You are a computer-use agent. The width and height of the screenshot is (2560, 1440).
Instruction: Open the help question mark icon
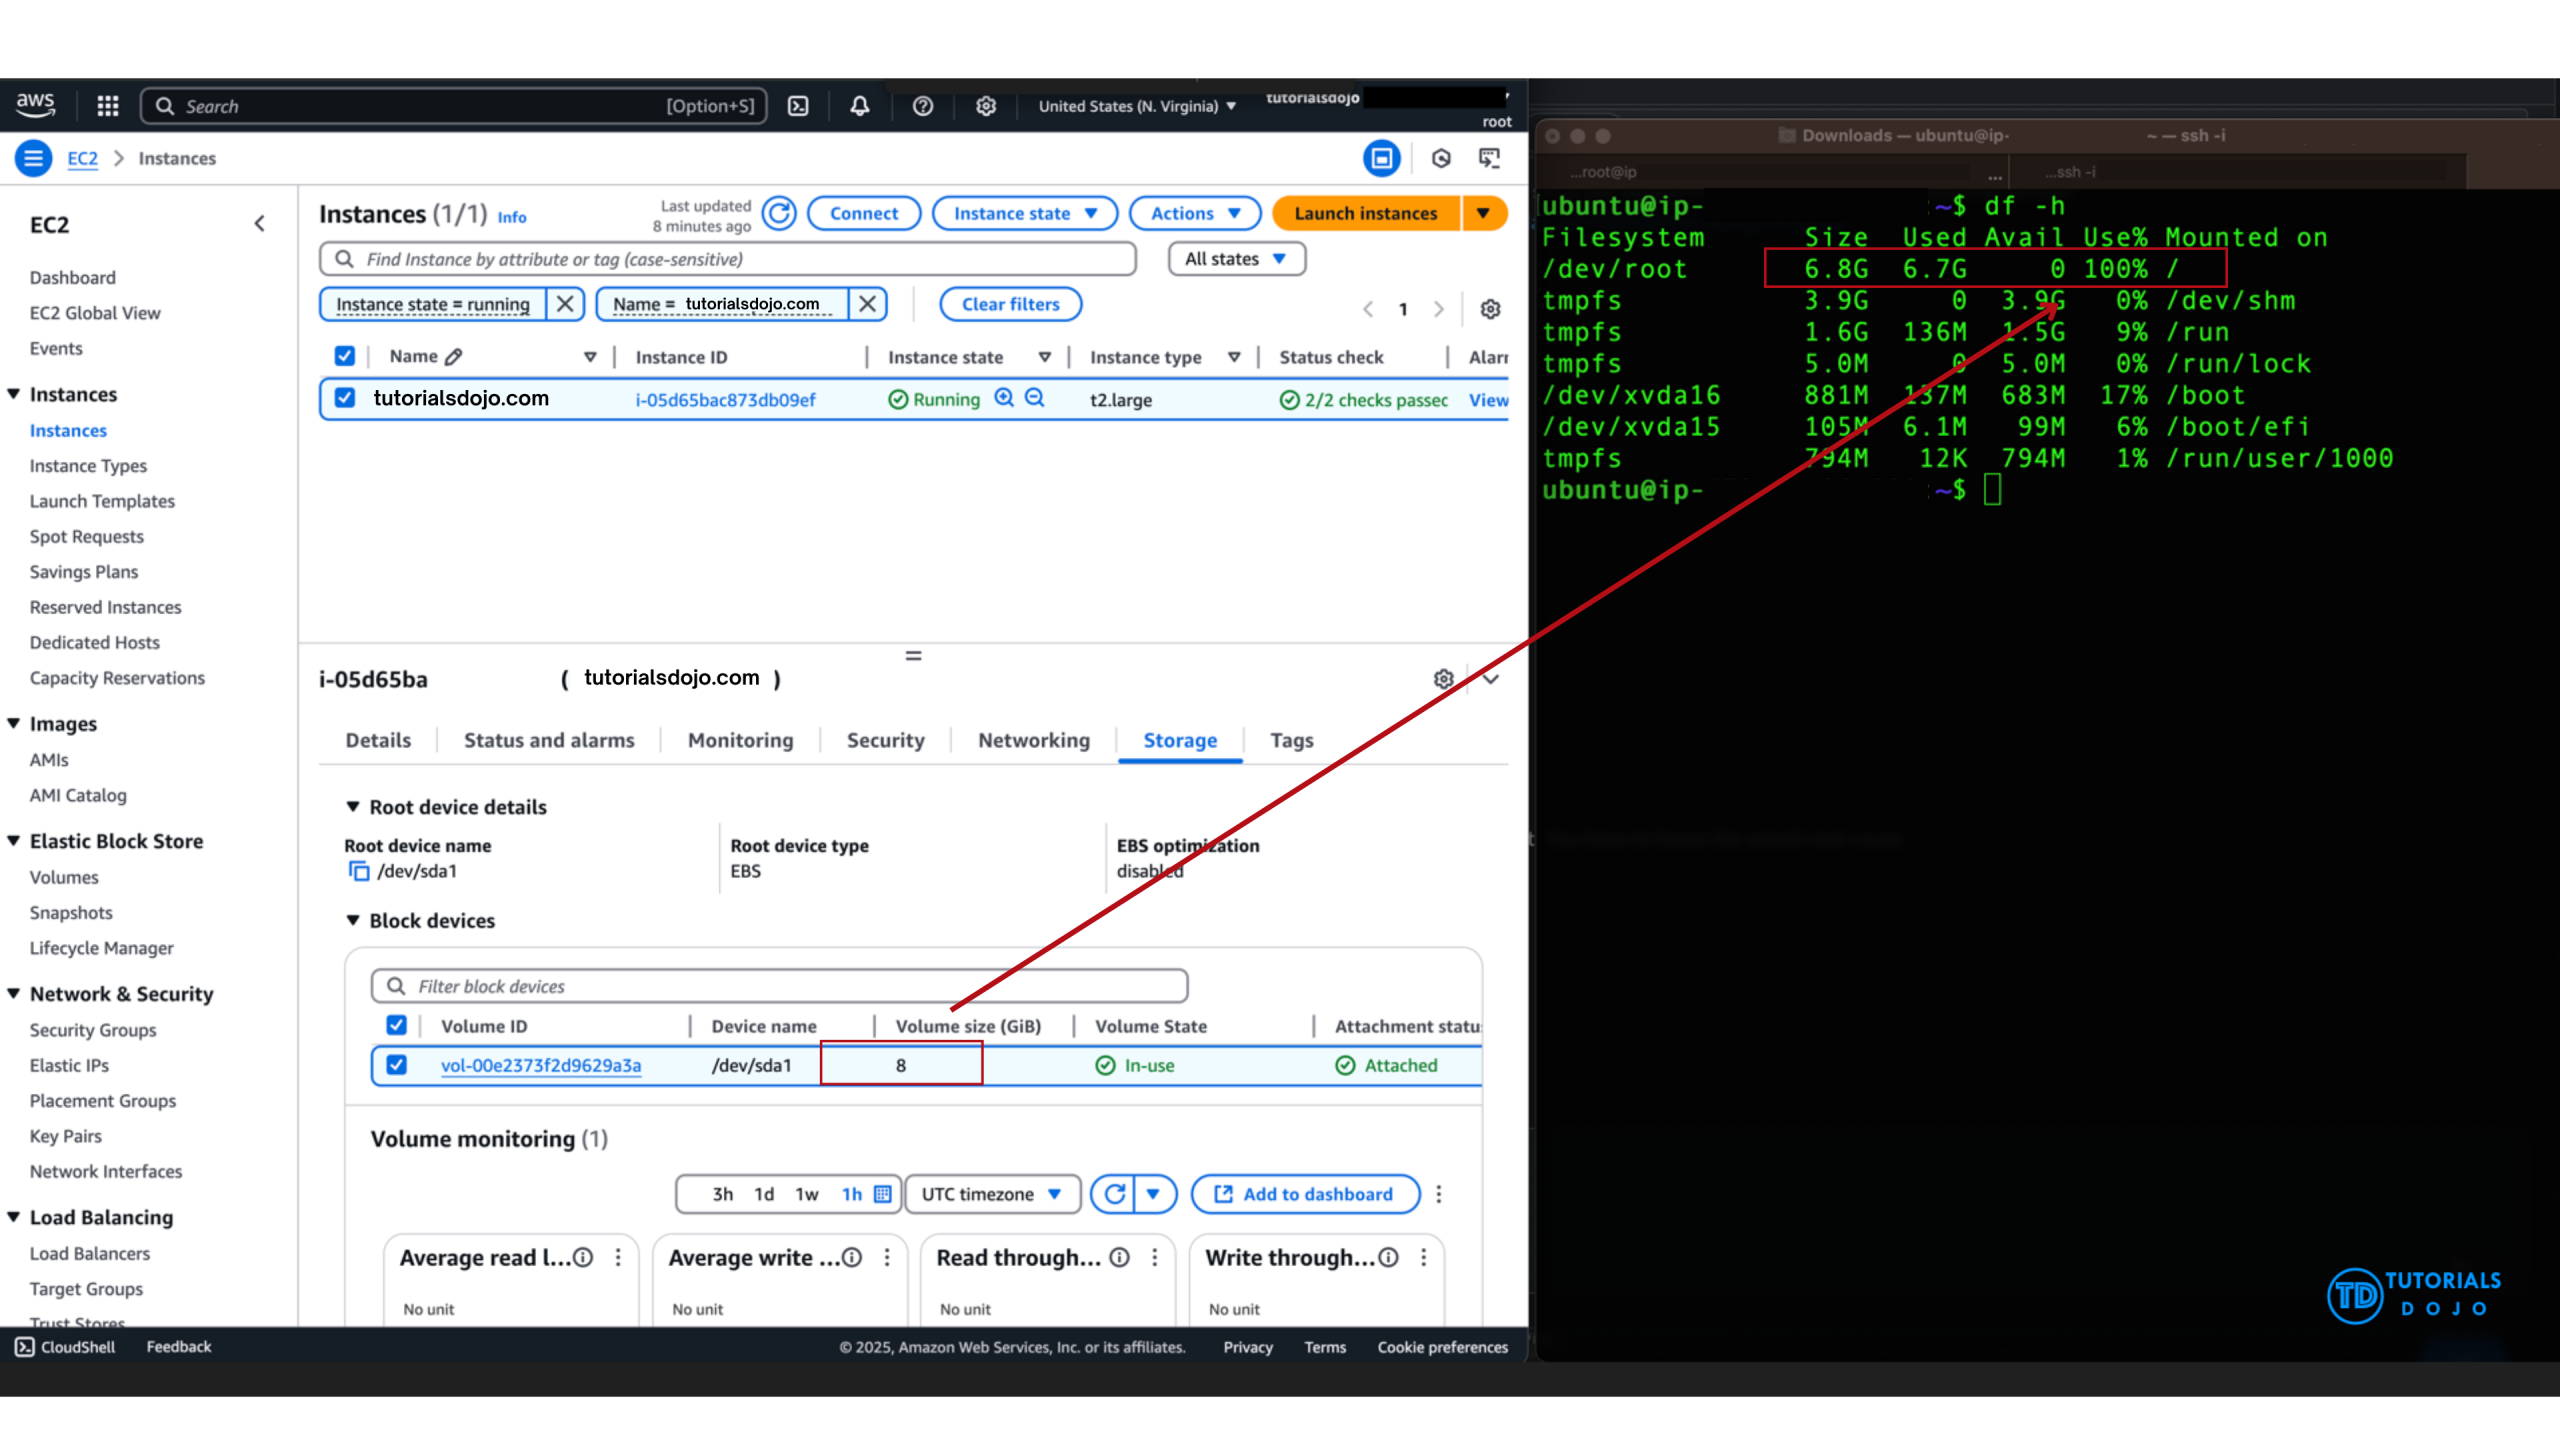922,105
